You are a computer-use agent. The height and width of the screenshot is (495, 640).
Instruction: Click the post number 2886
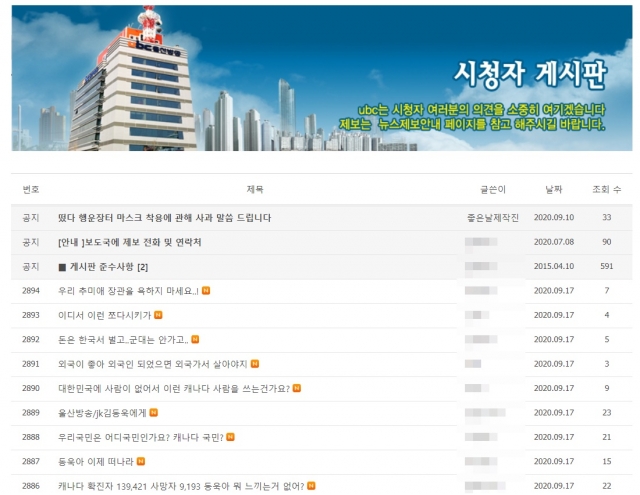pos(31,486)
